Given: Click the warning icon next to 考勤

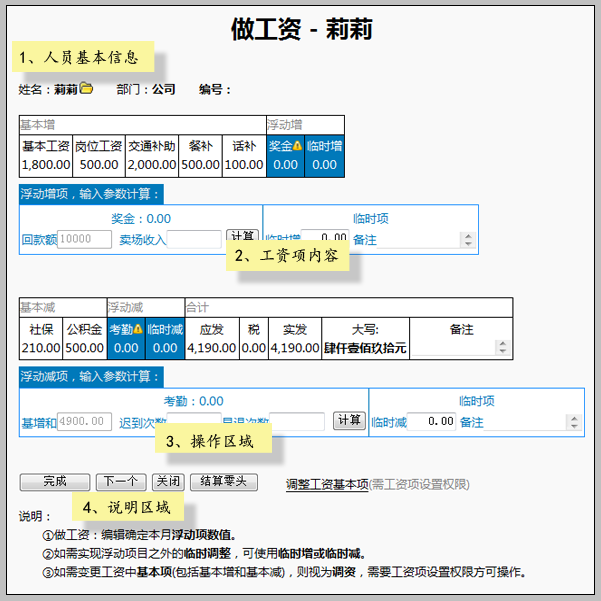Looking at the screenshot, I should tap(137, 329).
